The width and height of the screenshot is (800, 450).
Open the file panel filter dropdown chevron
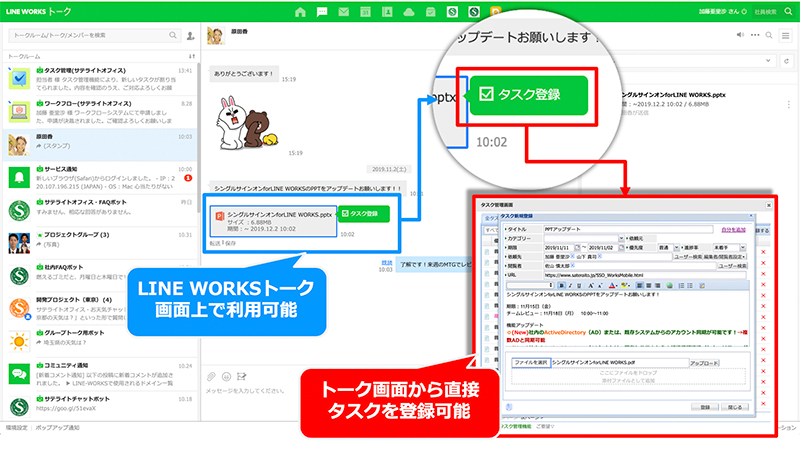(x=768, y=61)
